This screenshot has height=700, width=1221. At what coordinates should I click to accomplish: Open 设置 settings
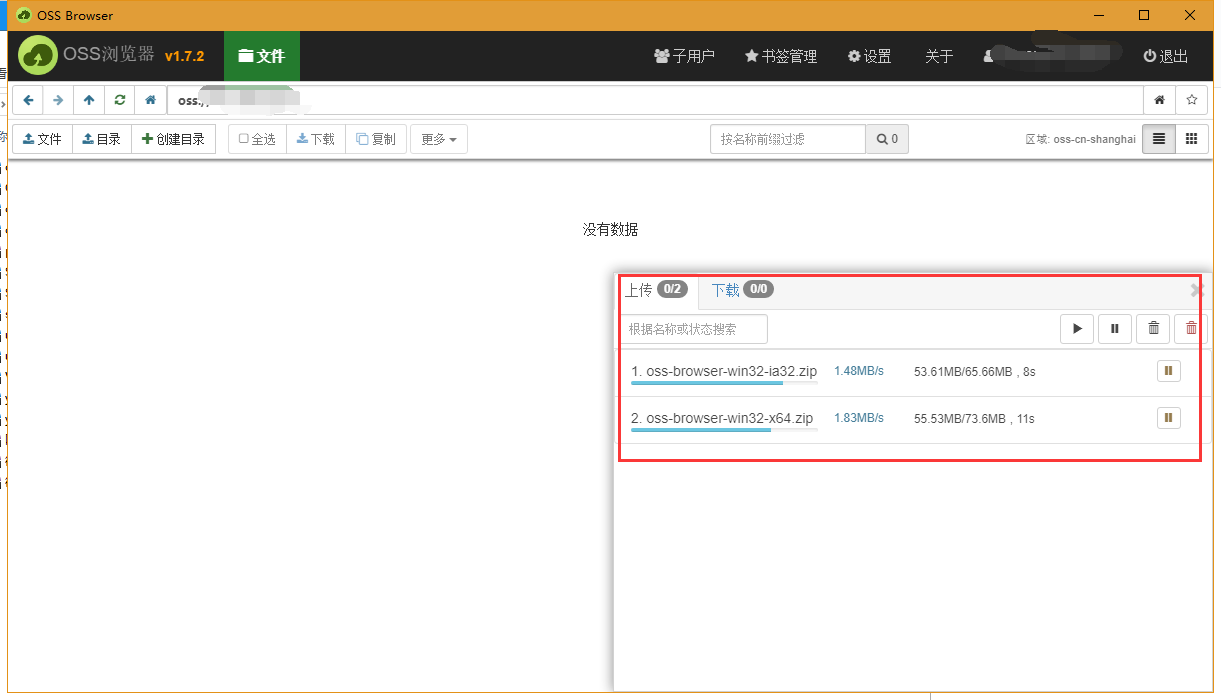tap(869, 56)
